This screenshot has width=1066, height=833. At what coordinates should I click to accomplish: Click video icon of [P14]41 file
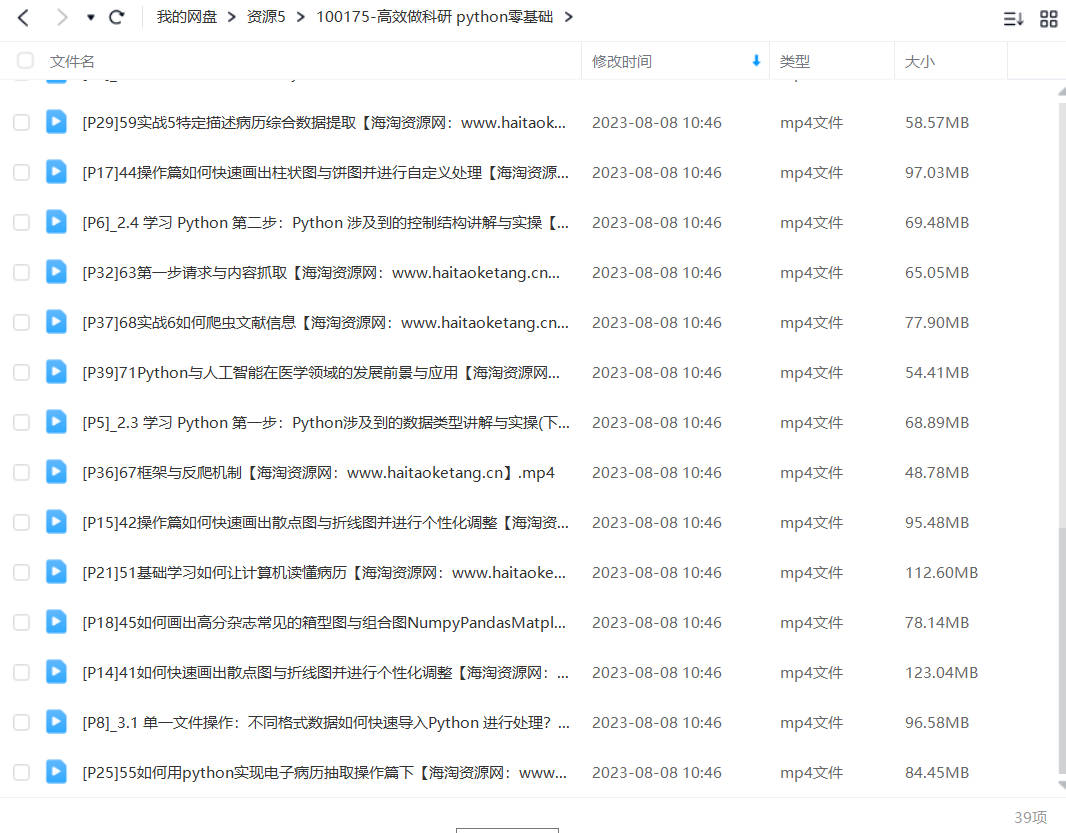[56, 671]
